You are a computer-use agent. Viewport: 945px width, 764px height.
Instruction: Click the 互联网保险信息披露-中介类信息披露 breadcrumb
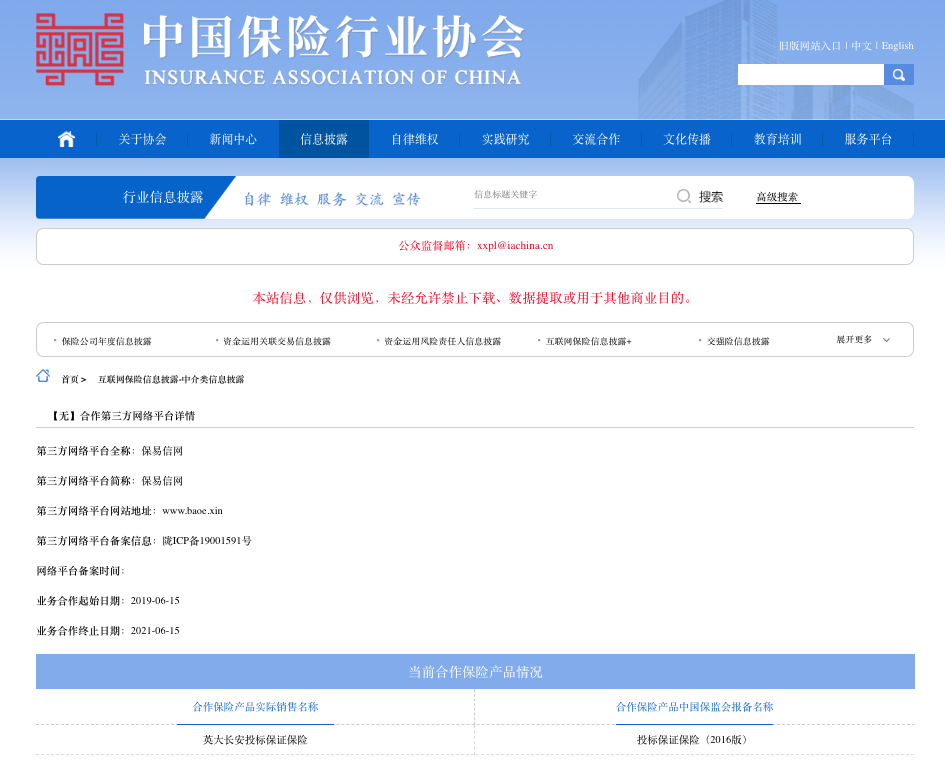coord(171,379)
